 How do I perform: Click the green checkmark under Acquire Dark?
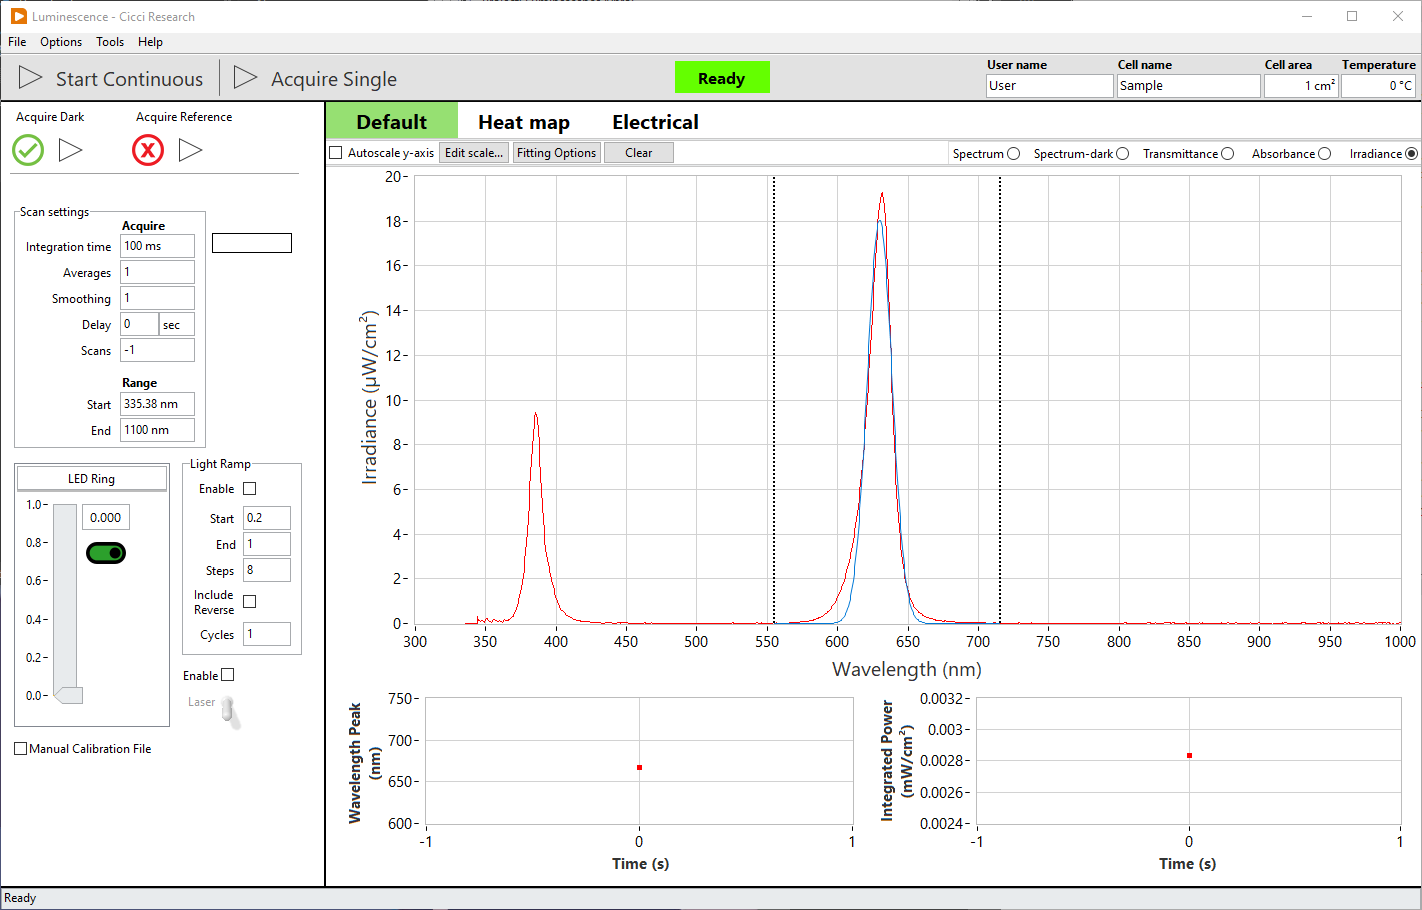coord(27,150)
